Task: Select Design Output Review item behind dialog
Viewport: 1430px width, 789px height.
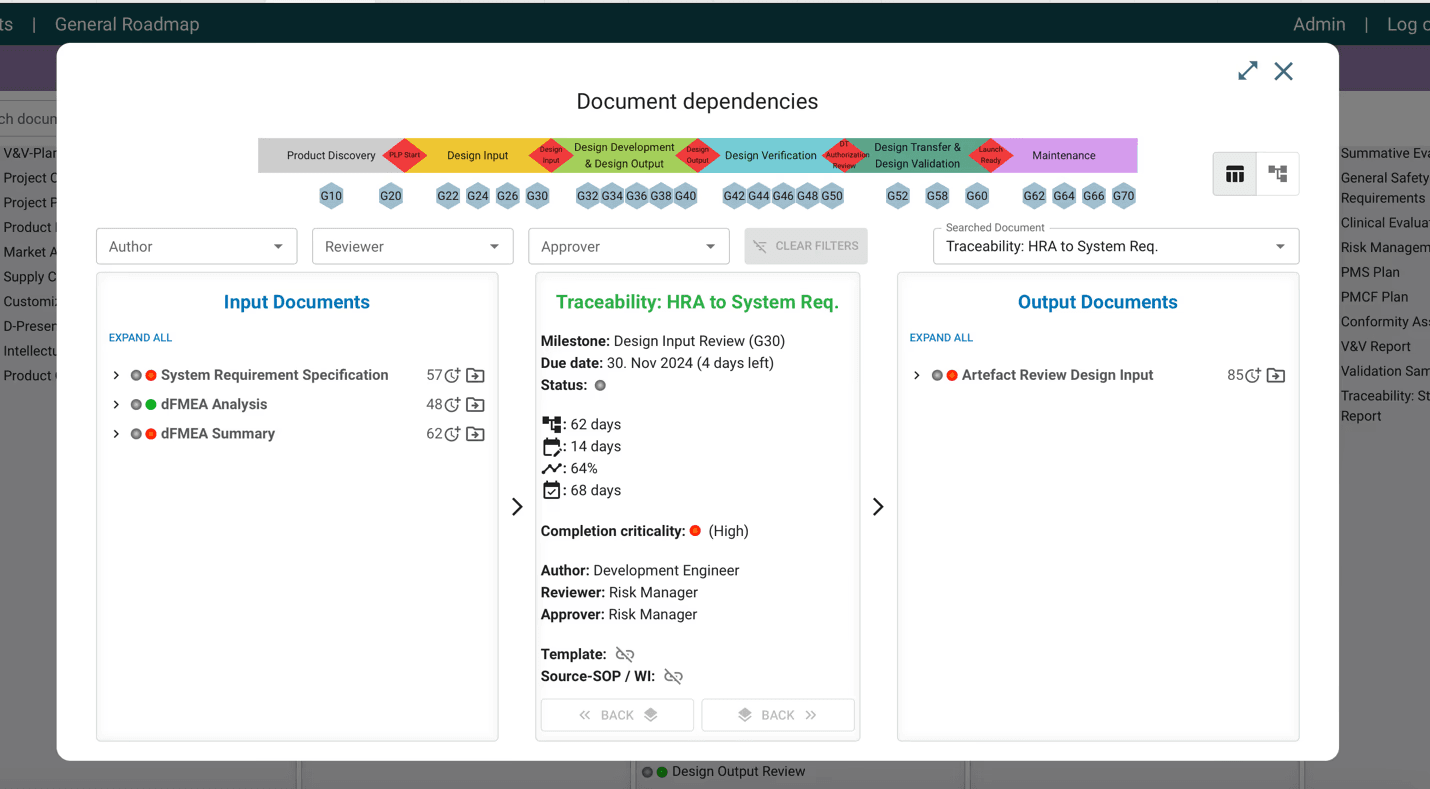Action: [x=738, y=772]
